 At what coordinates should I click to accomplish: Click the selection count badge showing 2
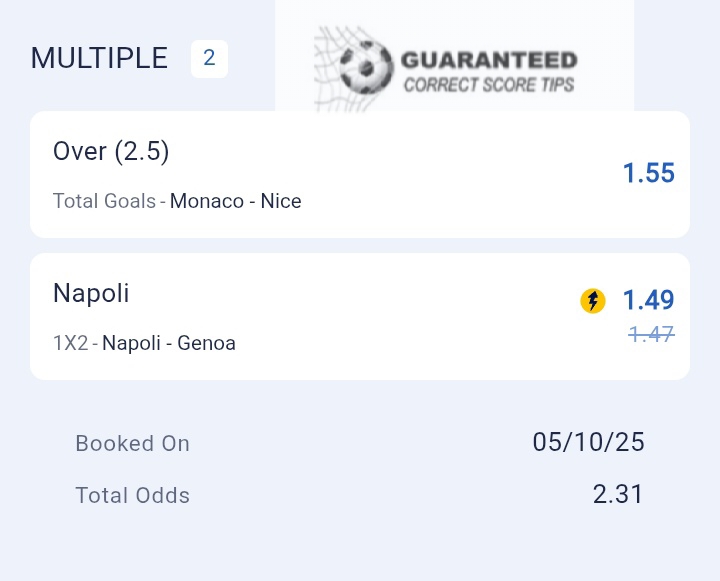point(209,58)
